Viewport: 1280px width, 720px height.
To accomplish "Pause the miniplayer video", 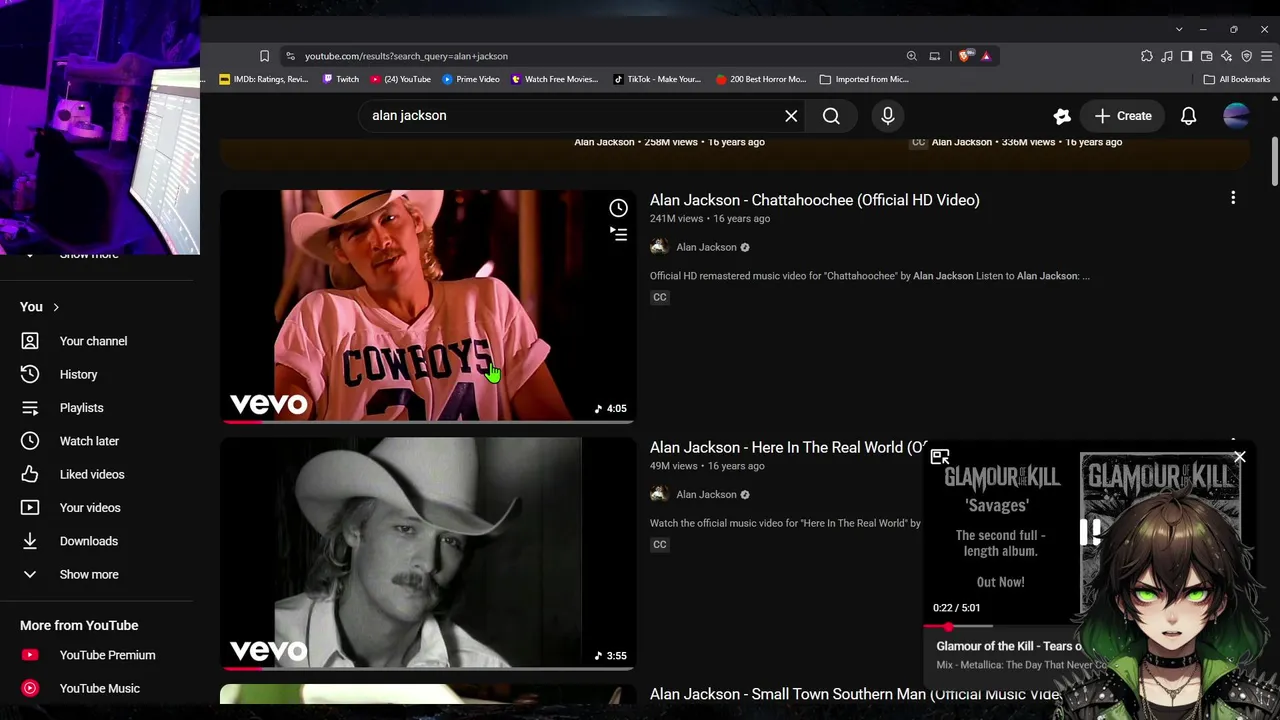I will (1088, 532).
